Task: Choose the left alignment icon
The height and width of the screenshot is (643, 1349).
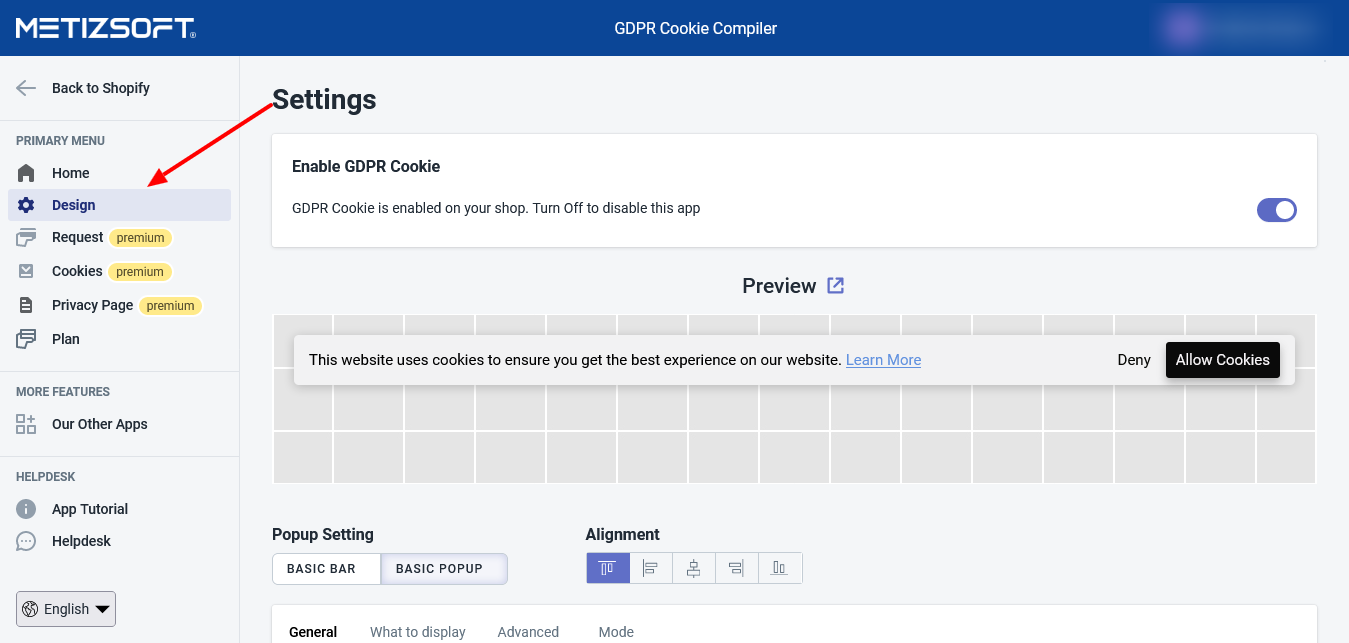Action: pos(650,568)
